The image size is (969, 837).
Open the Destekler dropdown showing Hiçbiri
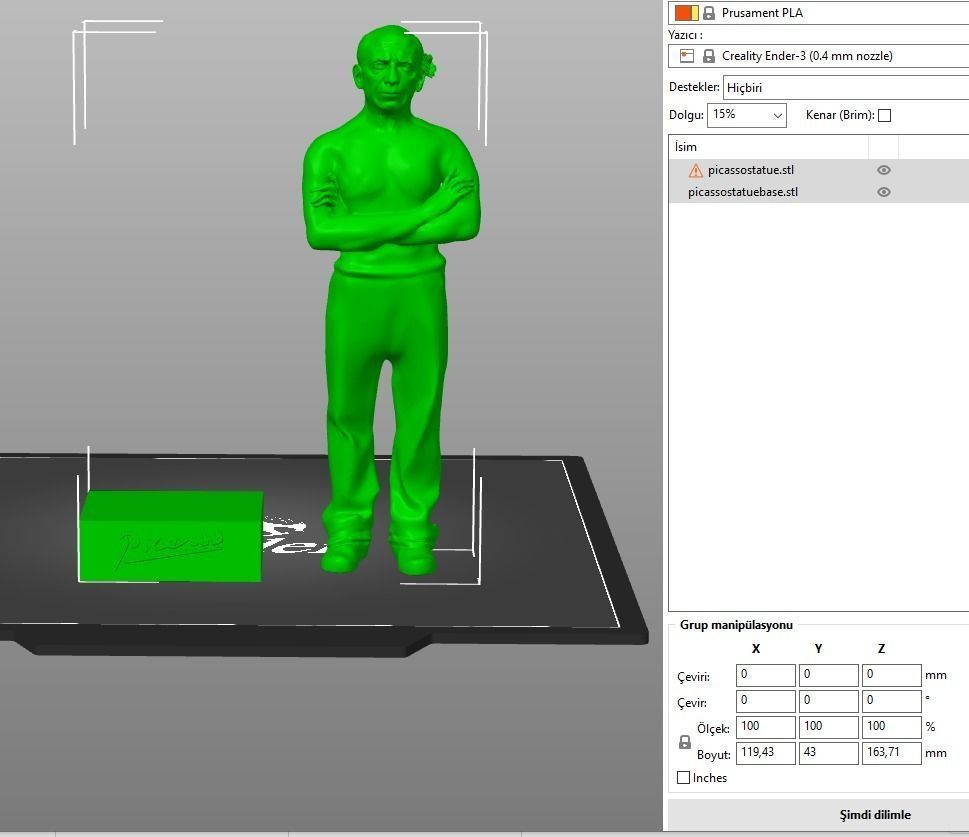coord(846,88)
